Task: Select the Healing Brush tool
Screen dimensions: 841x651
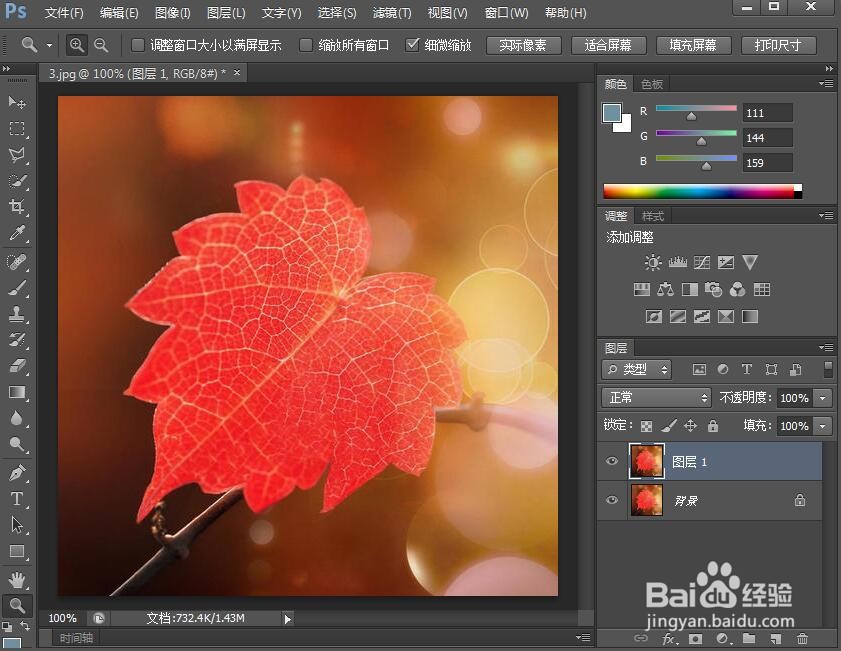Action: tap(17, 262)
